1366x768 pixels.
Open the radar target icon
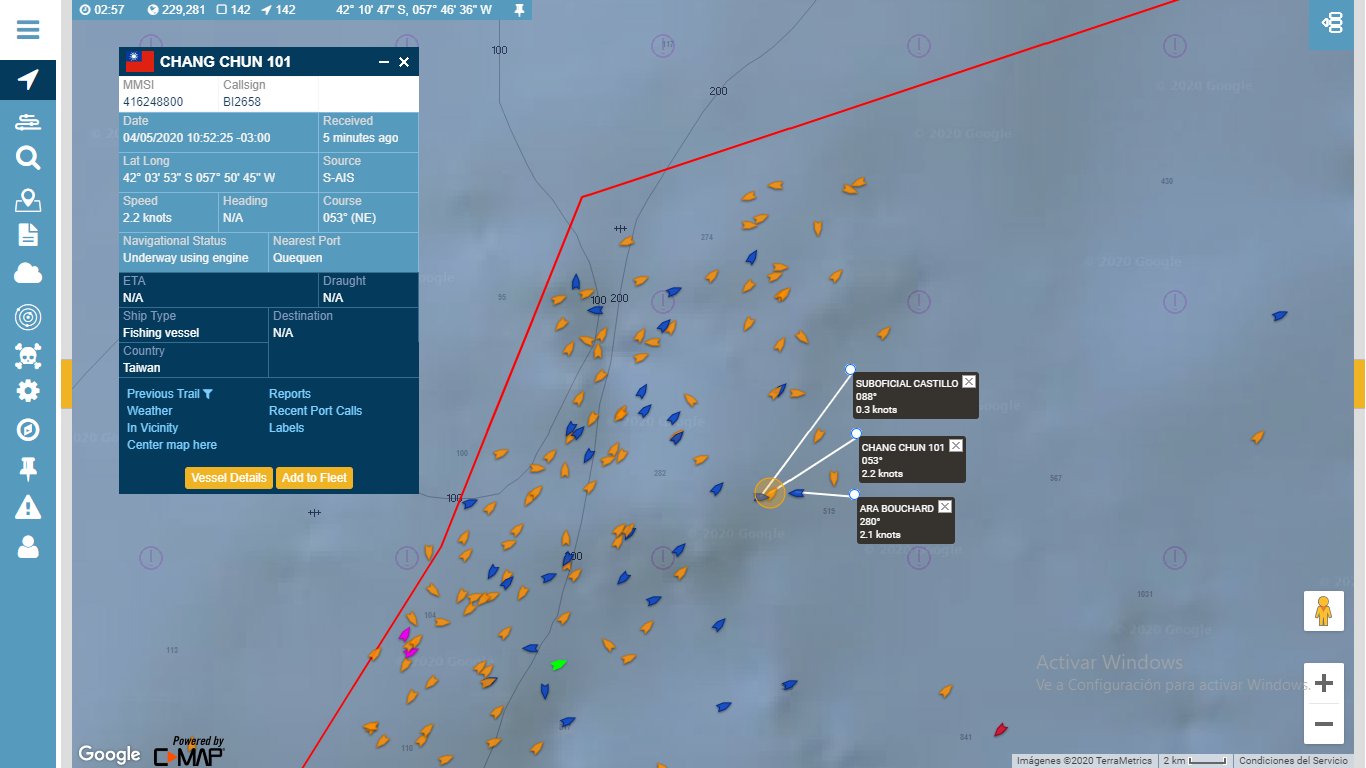point(28,317)
